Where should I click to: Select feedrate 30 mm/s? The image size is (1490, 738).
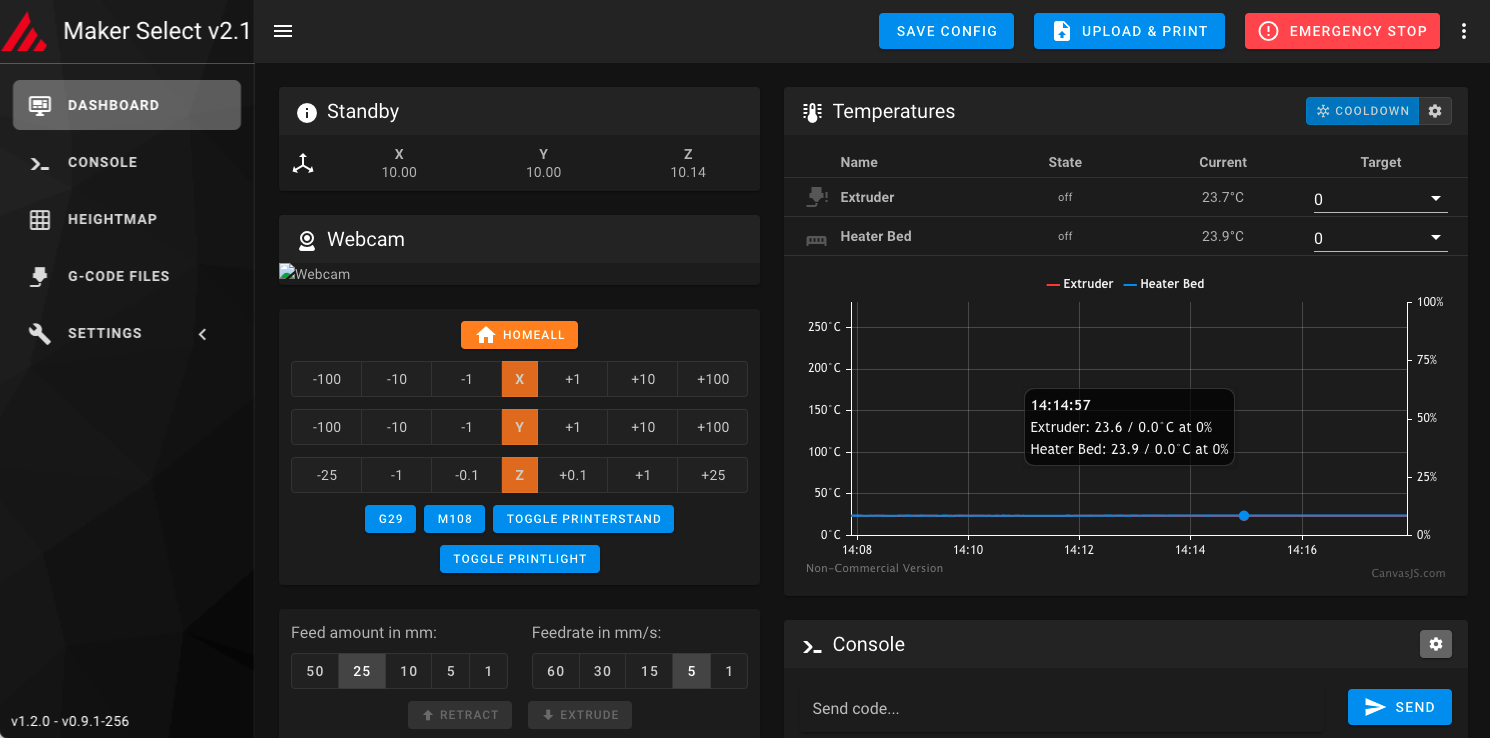(602, 671)
